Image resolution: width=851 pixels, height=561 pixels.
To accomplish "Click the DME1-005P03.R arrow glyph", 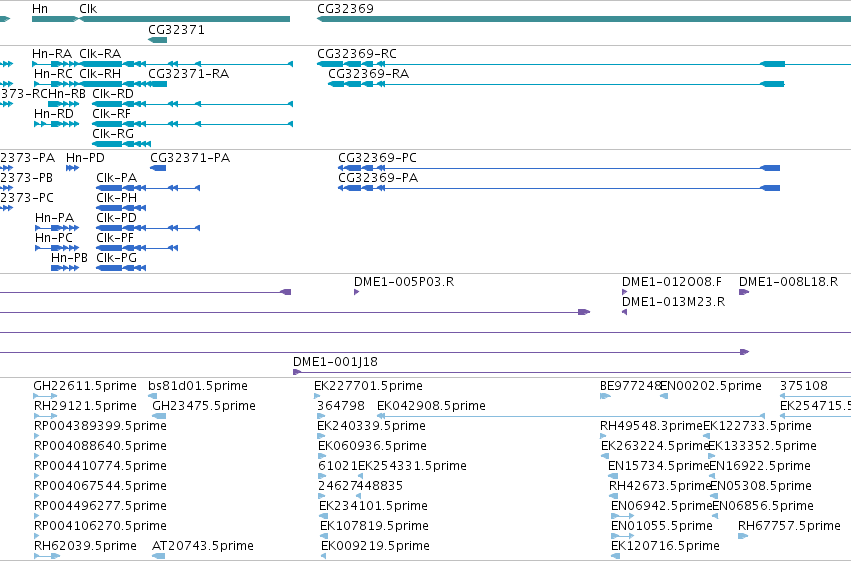I will pos(357,292).
